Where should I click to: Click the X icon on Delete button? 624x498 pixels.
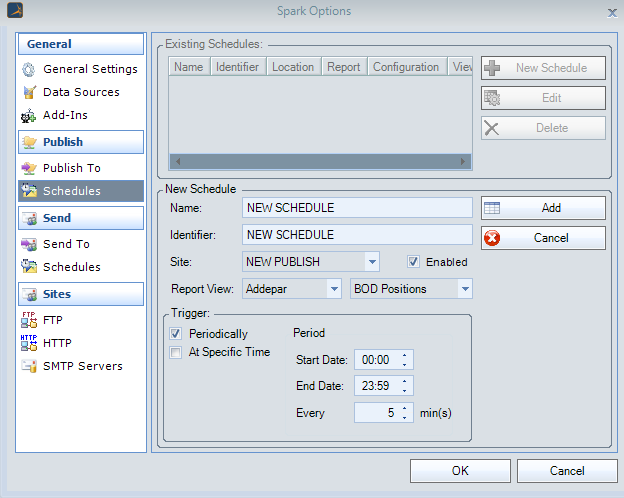[x=492, y=128]
